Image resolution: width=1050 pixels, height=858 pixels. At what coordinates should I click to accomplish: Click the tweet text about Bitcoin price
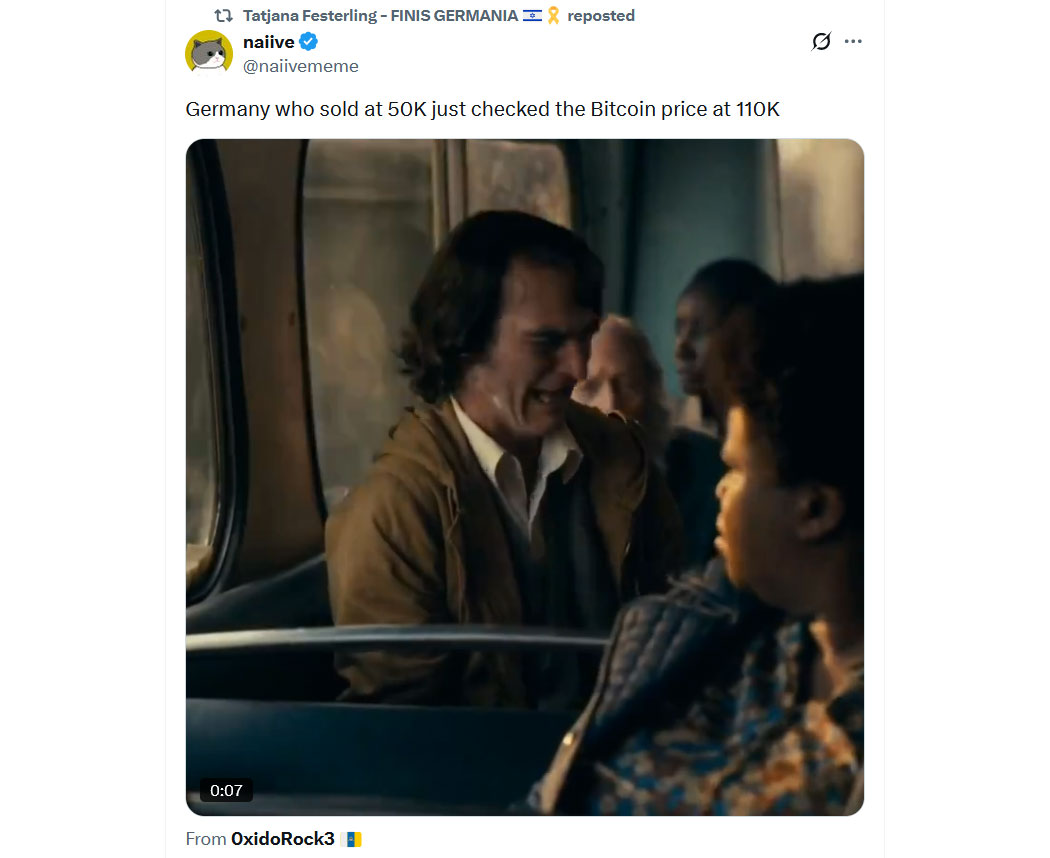coord(482,109)
